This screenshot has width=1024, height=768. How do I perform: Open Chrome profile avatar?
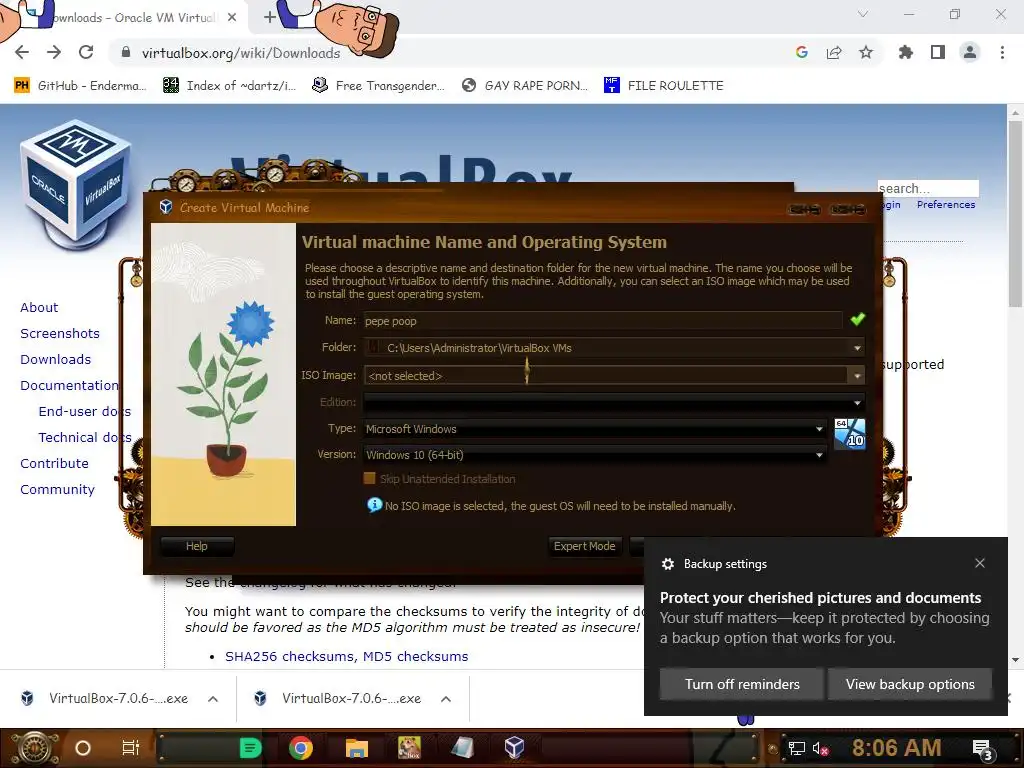pyautogui.click(x=970, y=53)
